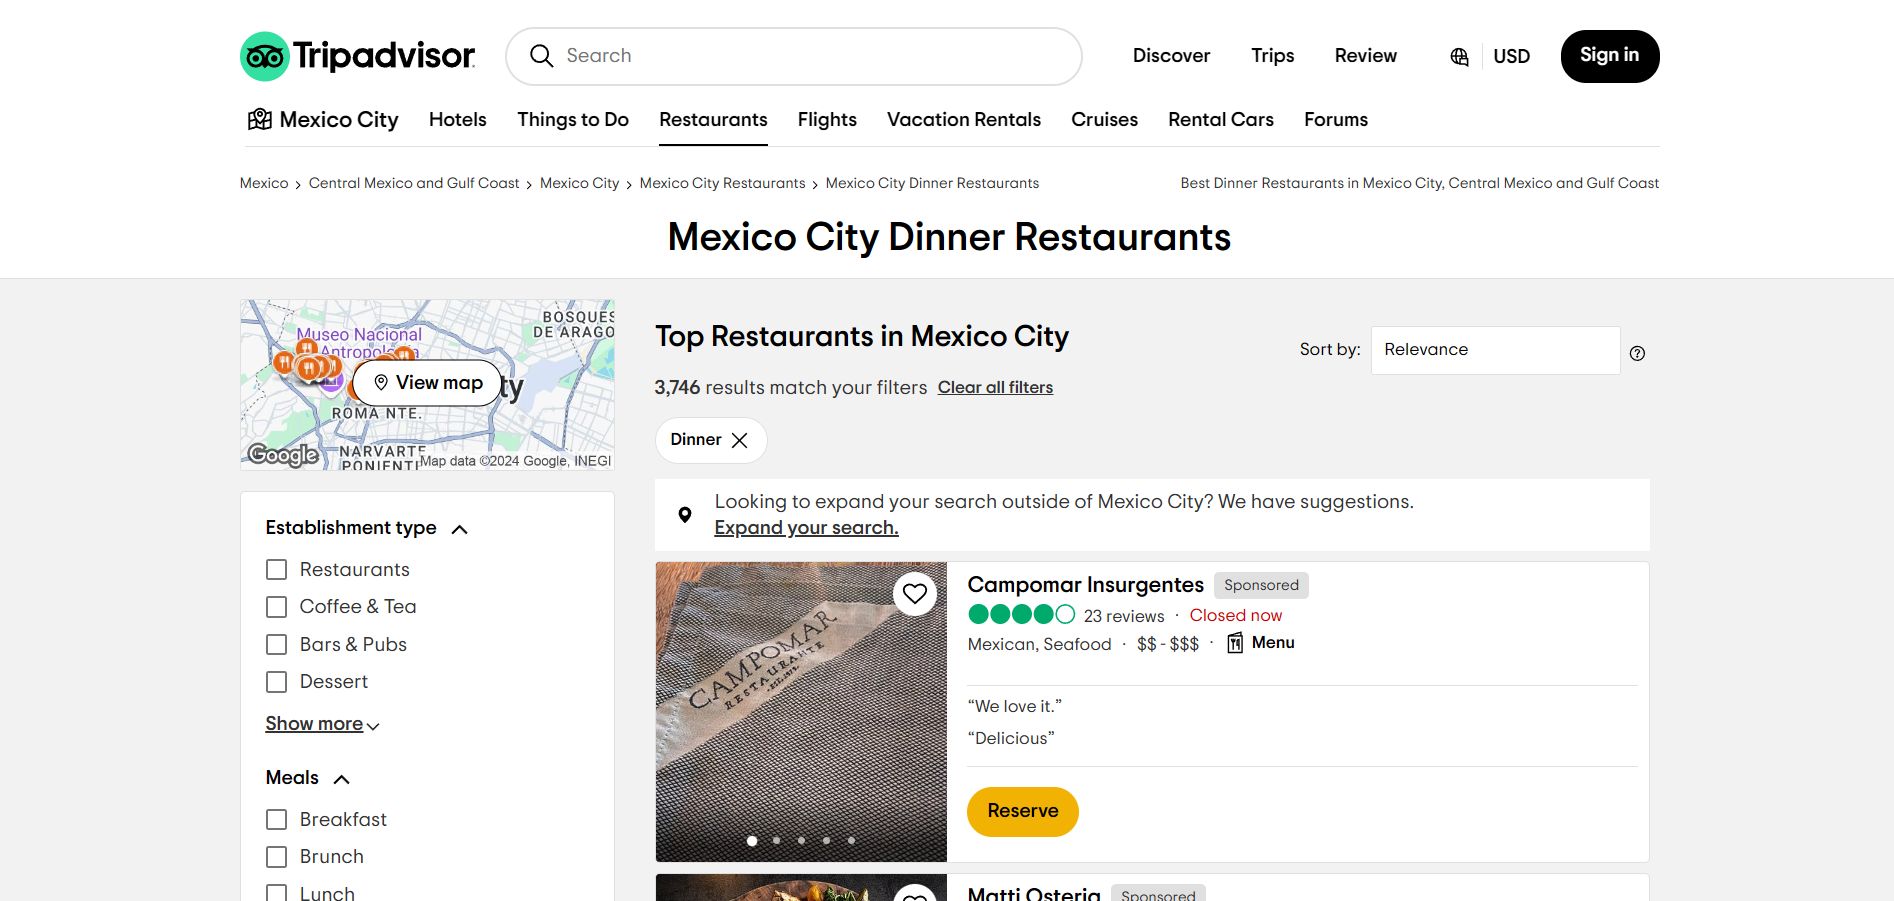Check the Brunch meal checkbox
Viewport: 1894px width, 901px height.
277,857
